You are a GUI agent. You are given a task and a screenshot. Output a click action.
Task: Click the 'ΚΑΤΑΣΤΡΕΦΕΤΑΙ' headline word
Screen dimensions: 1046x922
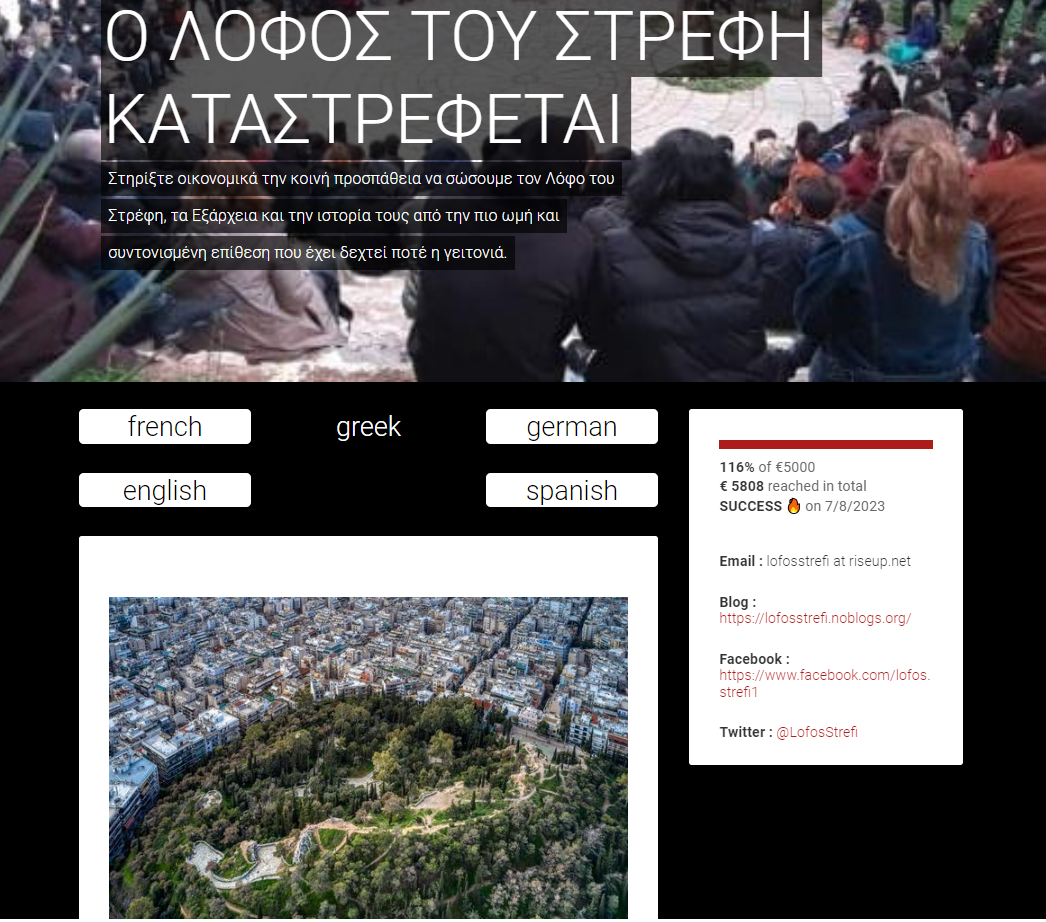(364, 119)
